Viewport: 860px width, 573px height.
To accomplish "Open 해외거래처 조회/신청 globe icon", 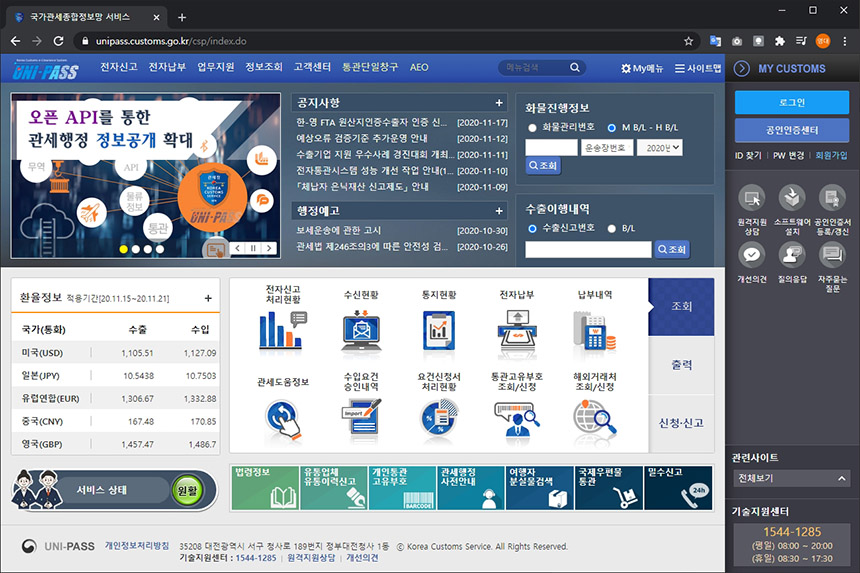I will click(x=595, y=418).
